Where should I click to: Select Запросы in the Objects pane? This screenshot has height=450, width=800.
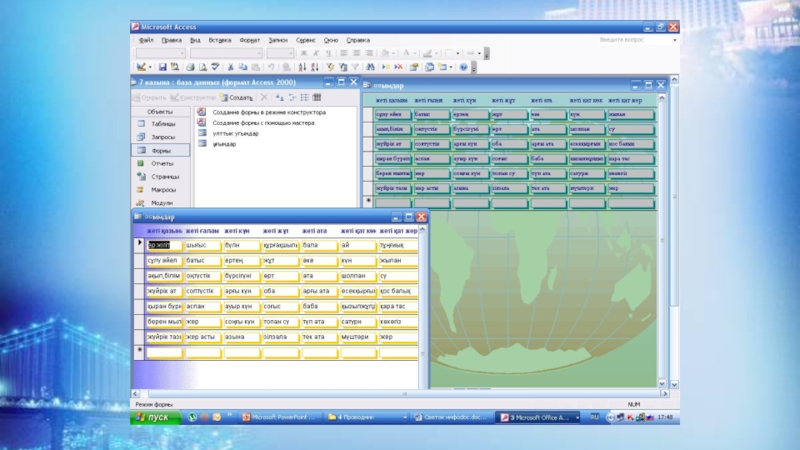(161, 137)
